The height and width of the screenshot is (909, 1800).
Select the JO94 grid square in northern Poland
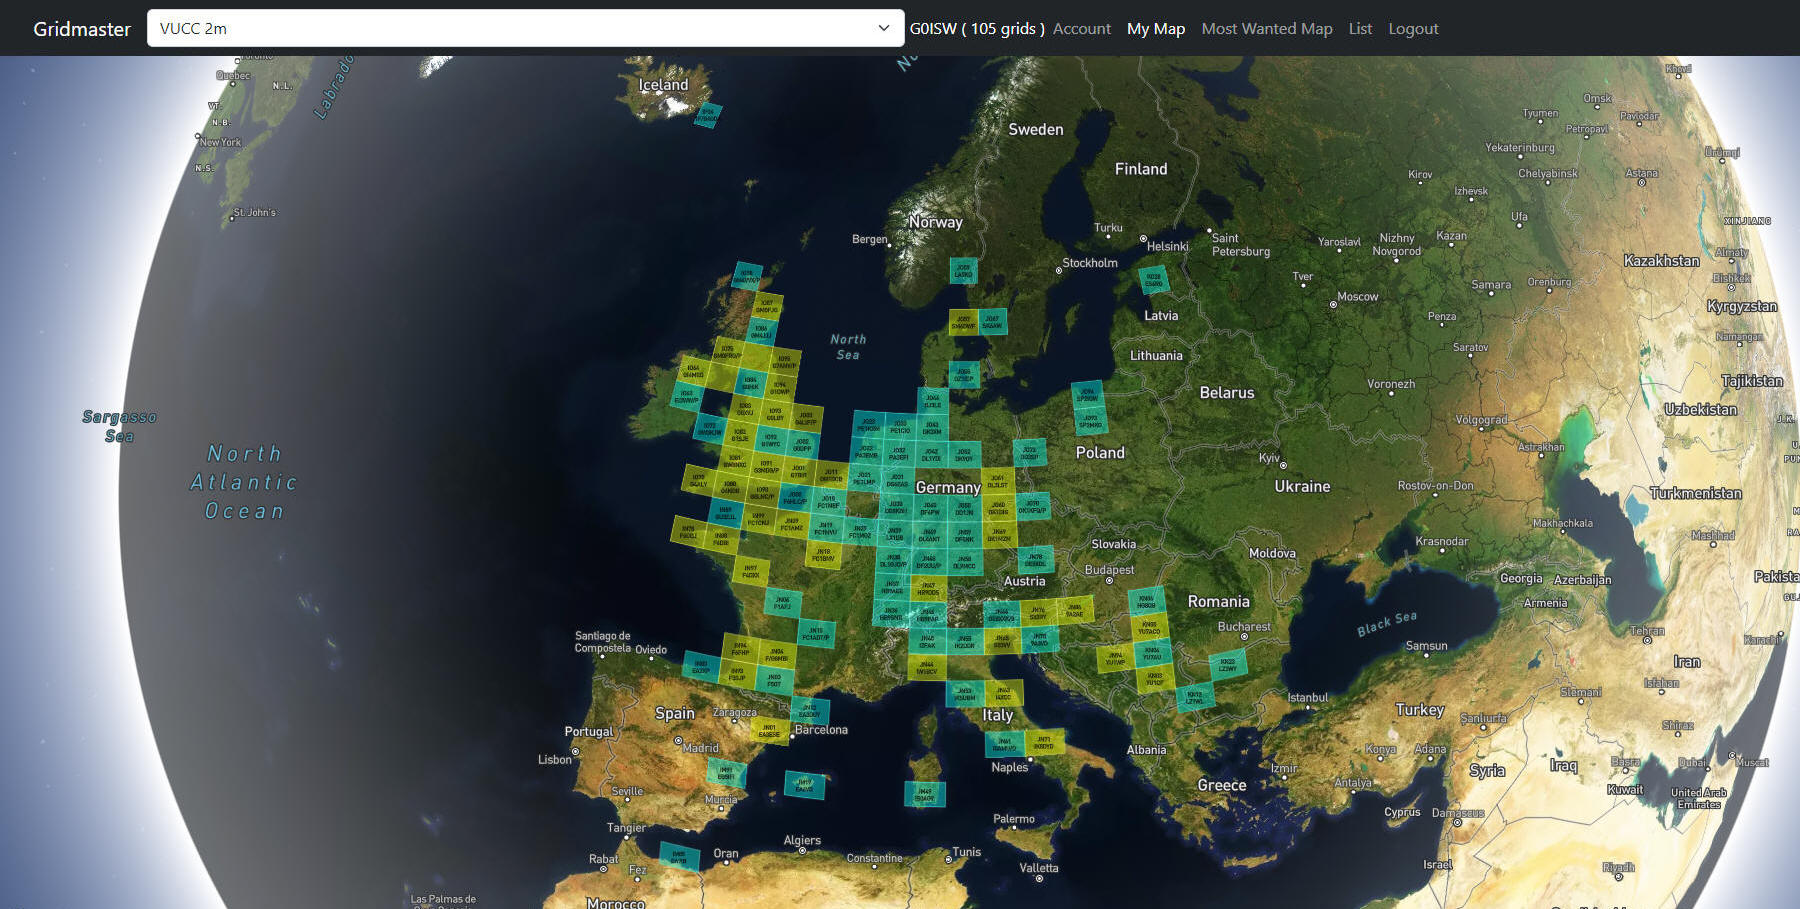(x=1088, y=394)
